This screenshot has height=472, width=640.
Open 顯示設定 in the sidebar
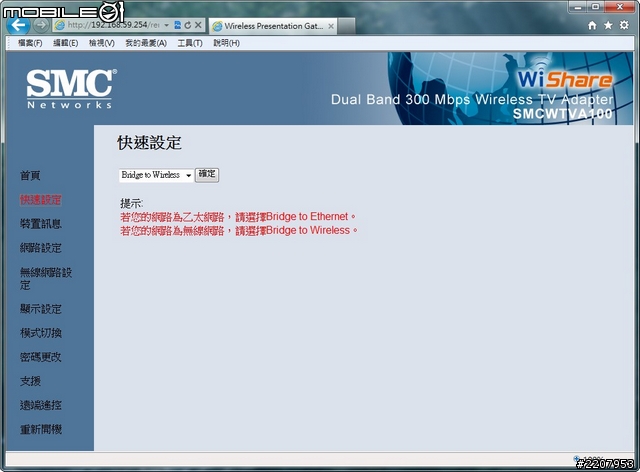point(40,309)
